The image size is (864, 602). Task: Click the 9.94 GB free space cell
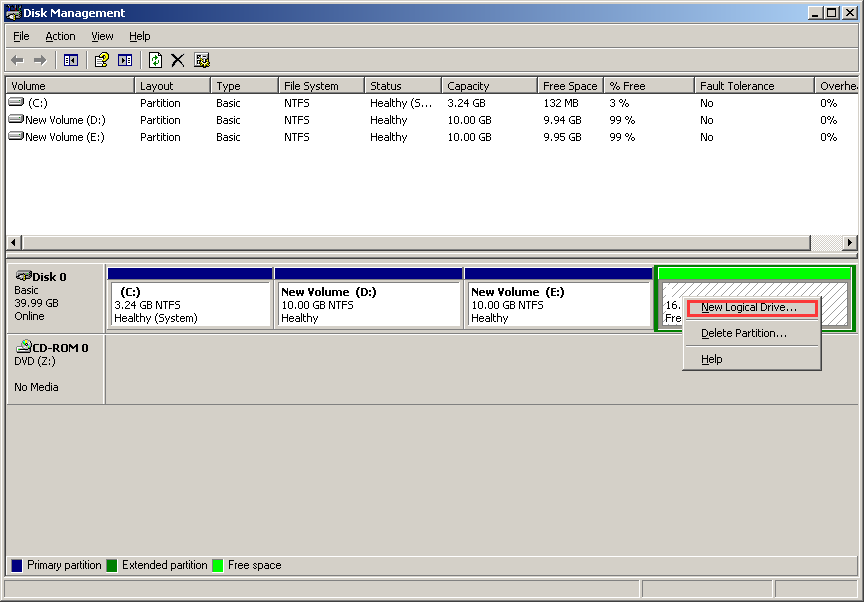click(562, 120)
